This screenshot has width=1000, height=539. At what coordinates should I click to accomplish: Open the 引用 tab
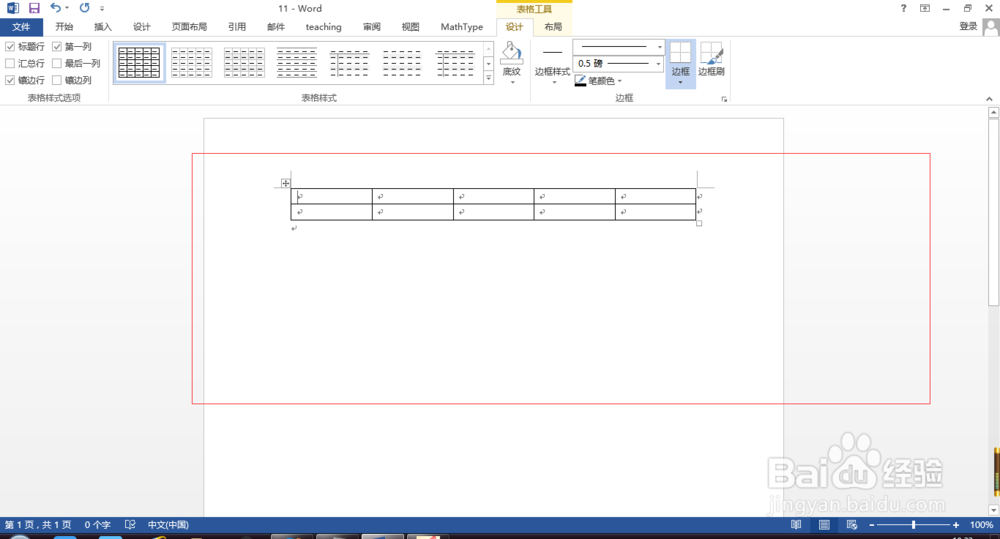[x=237, y=27]
